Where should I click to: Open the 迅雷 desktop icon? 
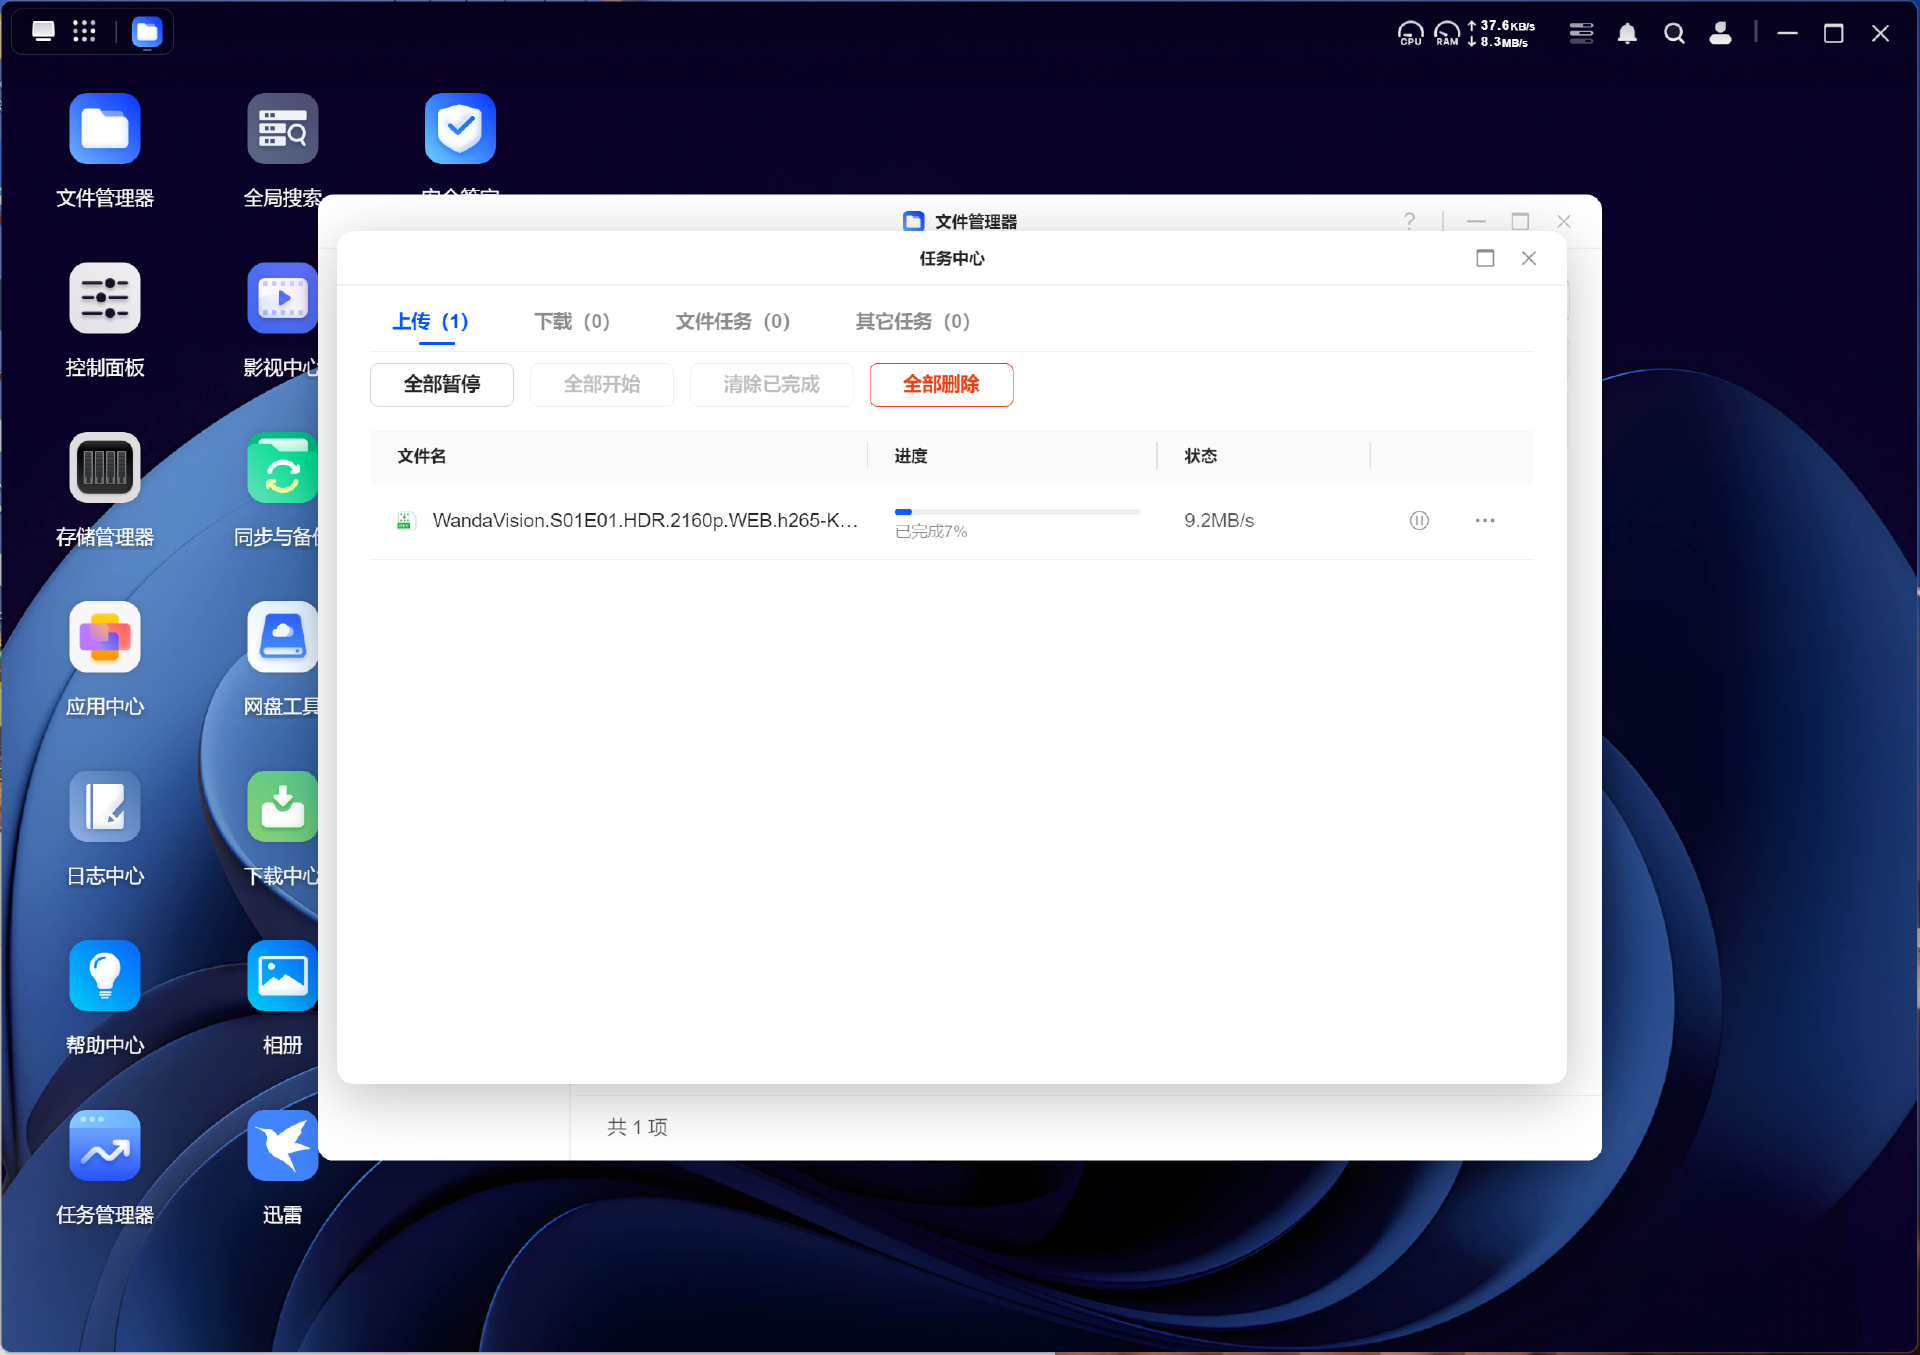(x=283, y=1146)
